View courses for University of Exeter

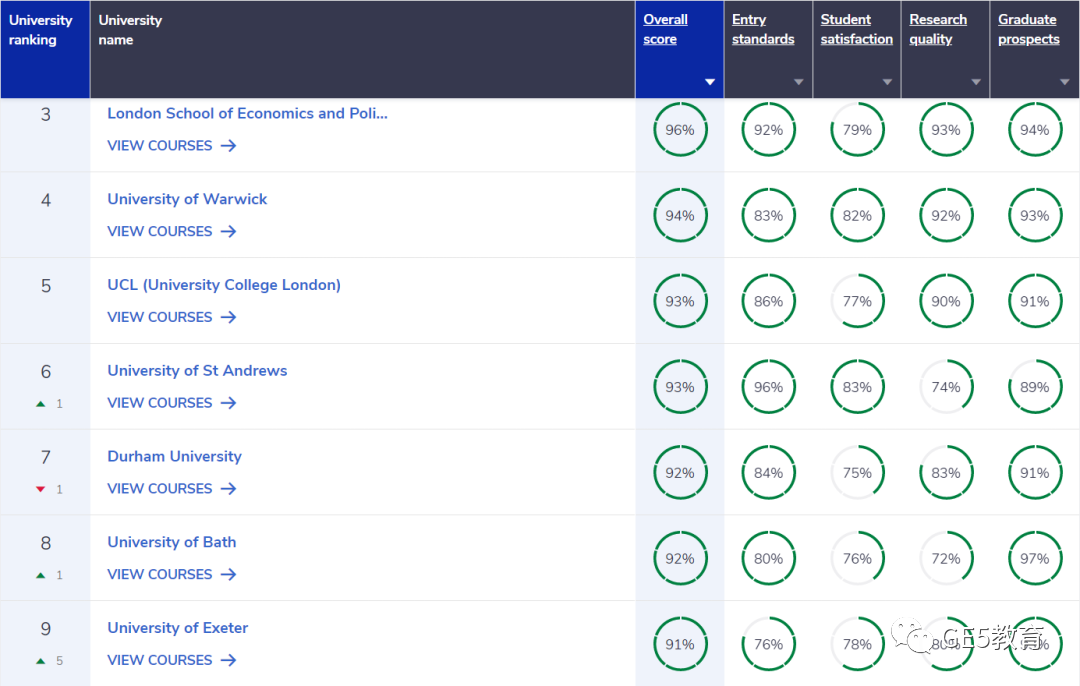tap(172, 660)
